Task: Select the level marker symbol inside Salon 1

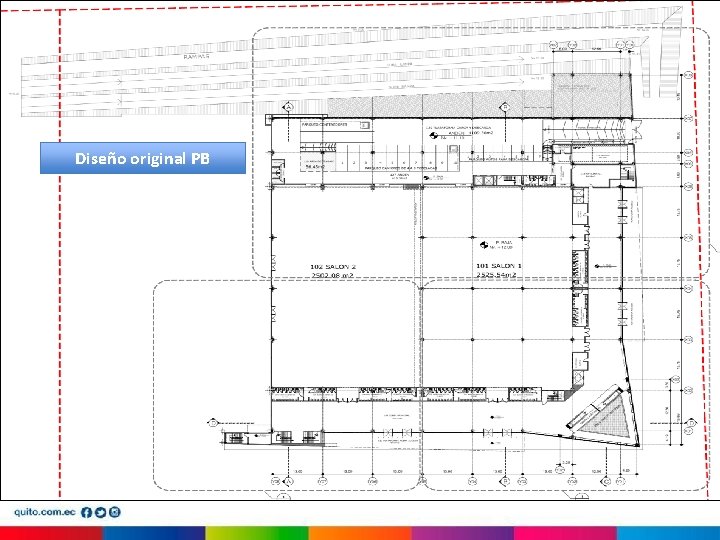Action: tap(484, 245)
